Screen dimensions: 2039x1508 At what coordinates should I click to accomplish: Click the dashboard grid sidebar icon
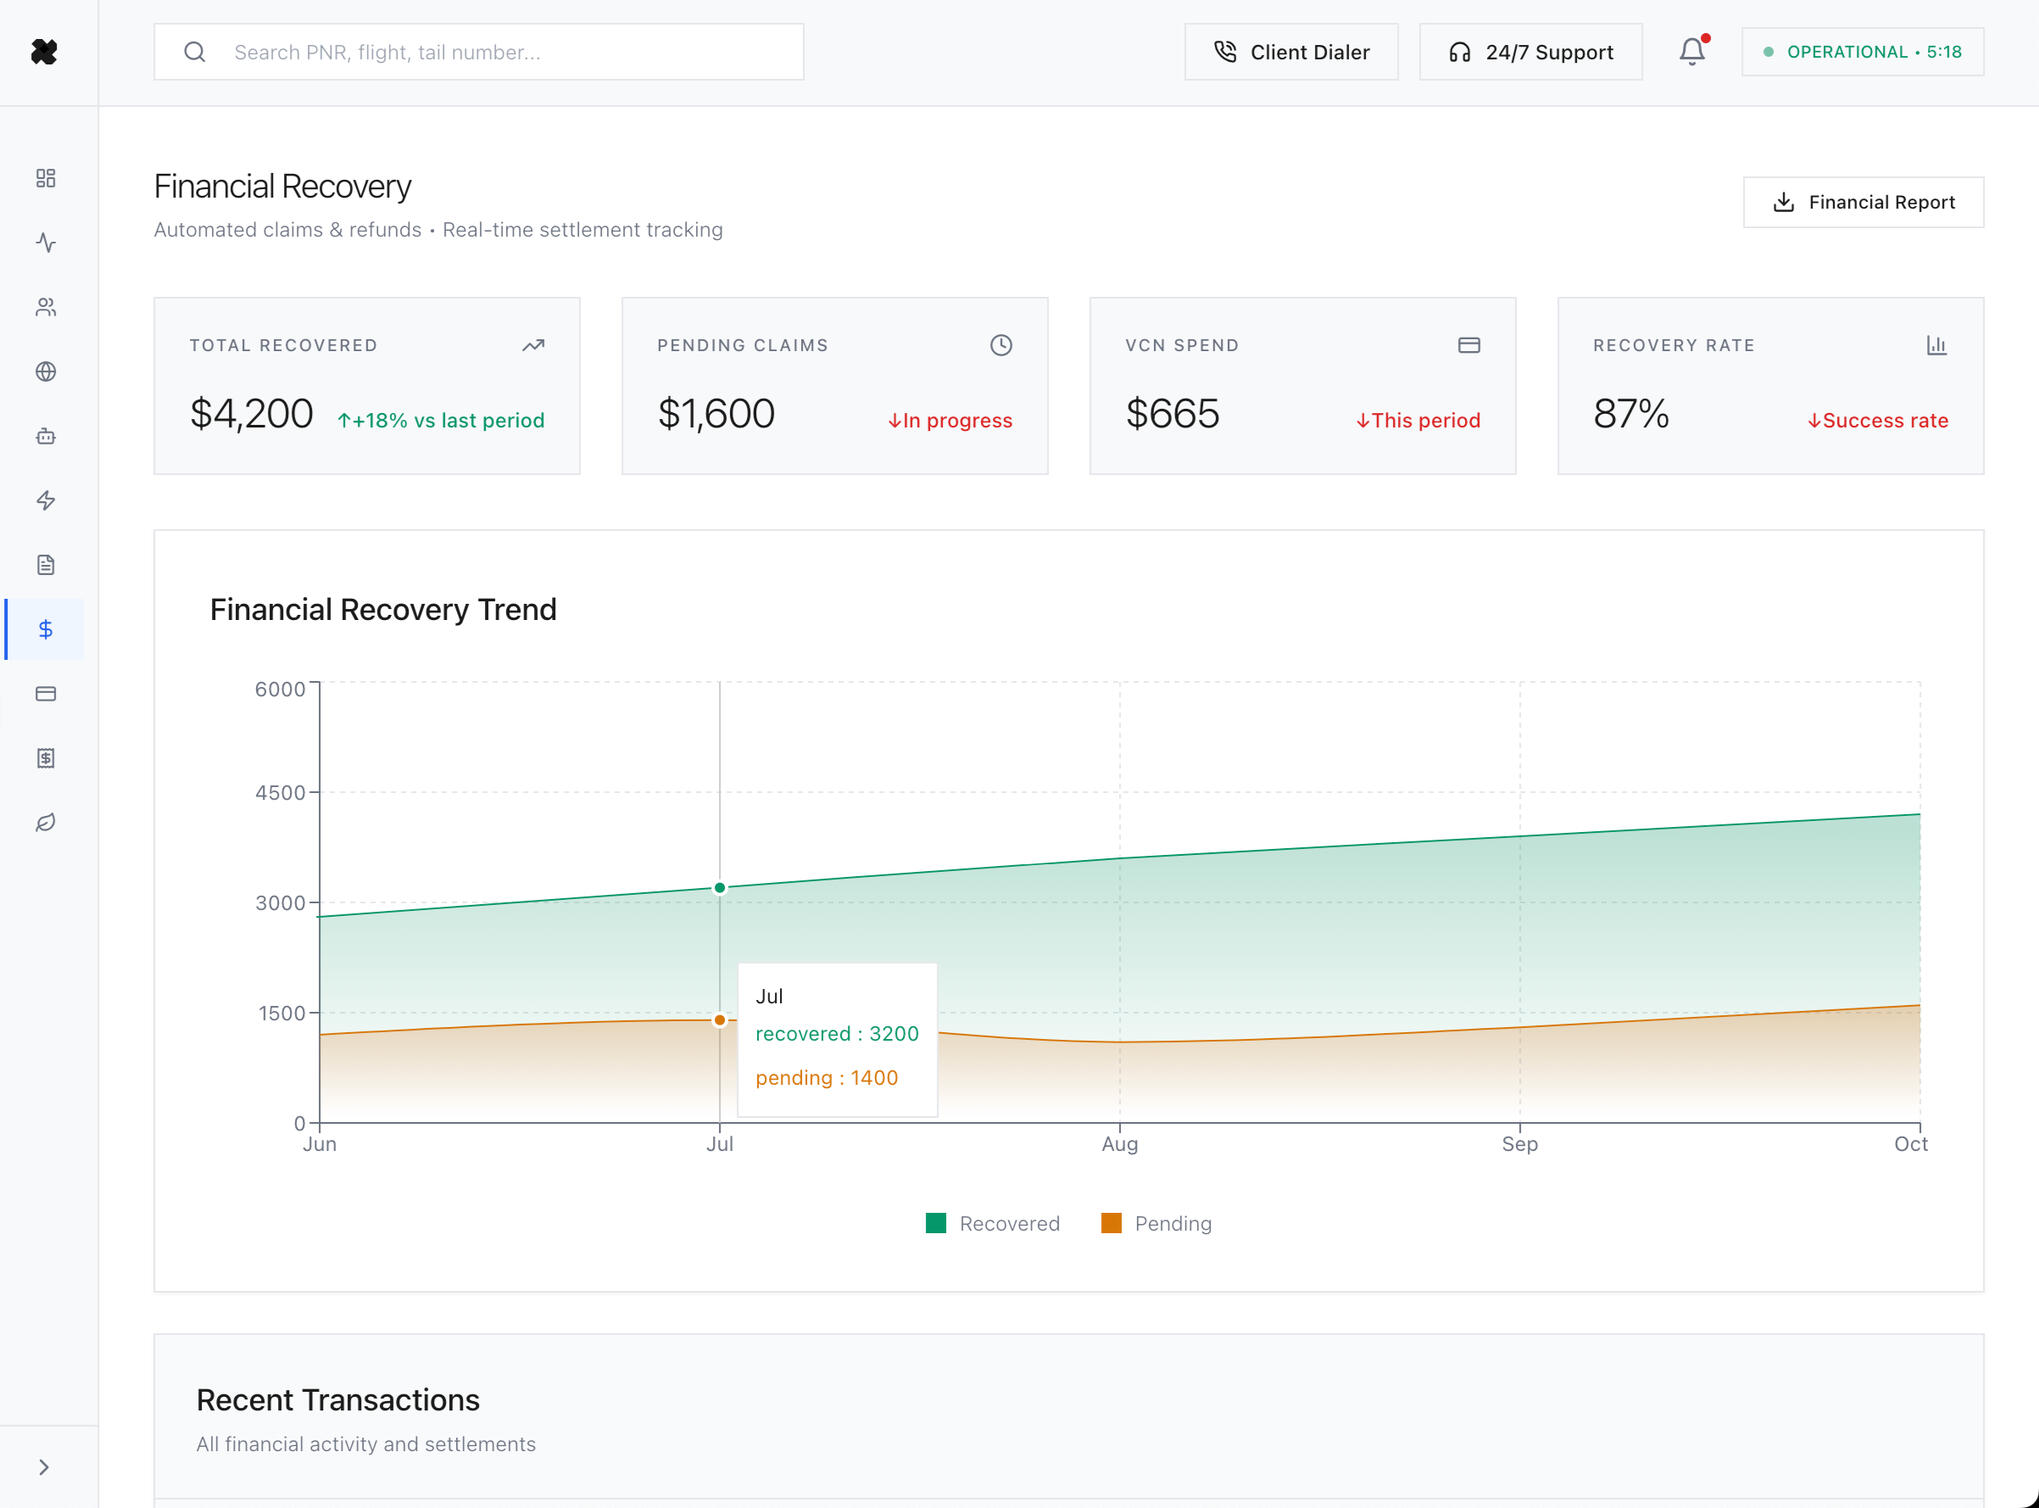[46, 178]
